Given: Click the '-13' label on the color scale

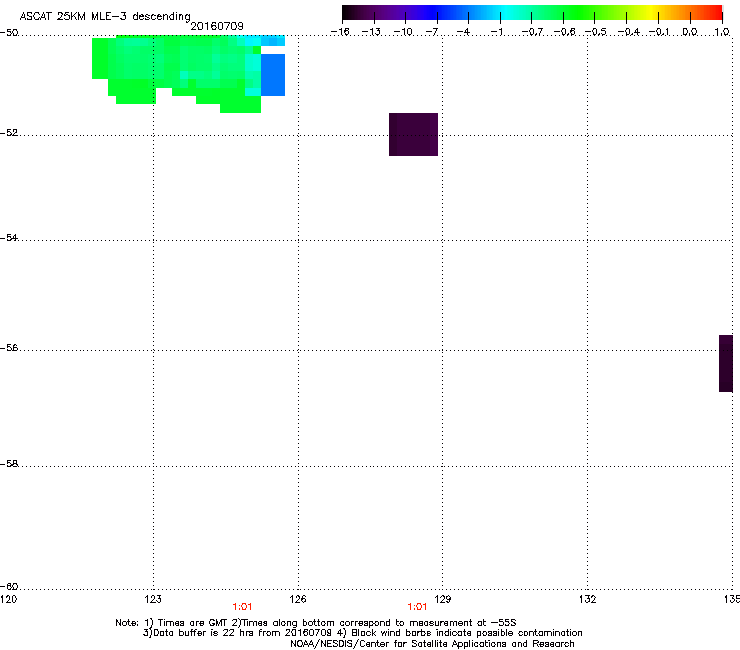Looking at the screenshot, I should pyautogui.click(x=371, y=32).
